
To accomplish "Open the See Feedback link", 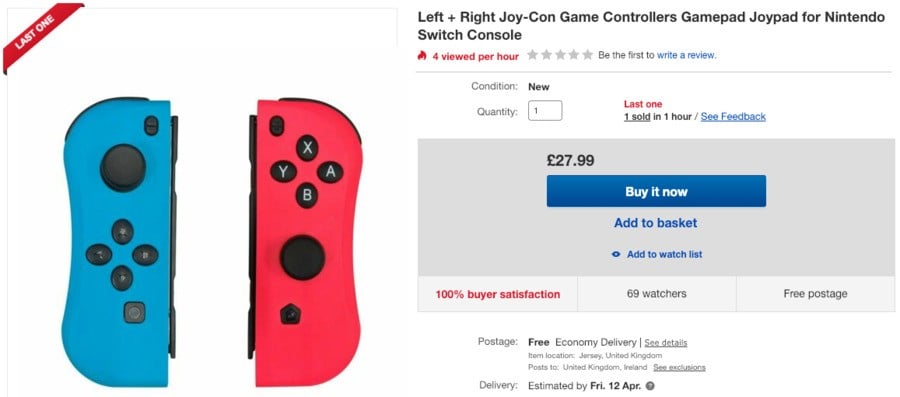I will click(x=733, y=116).
